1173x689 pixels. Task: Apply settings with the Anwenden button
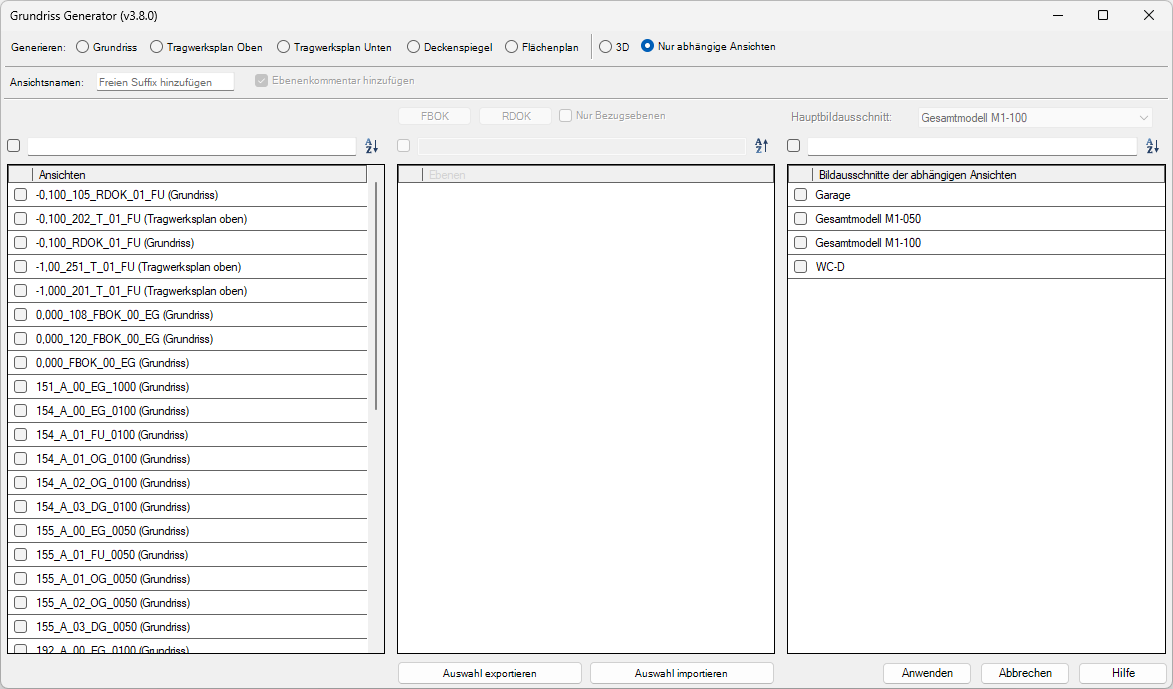coord(926,672)
